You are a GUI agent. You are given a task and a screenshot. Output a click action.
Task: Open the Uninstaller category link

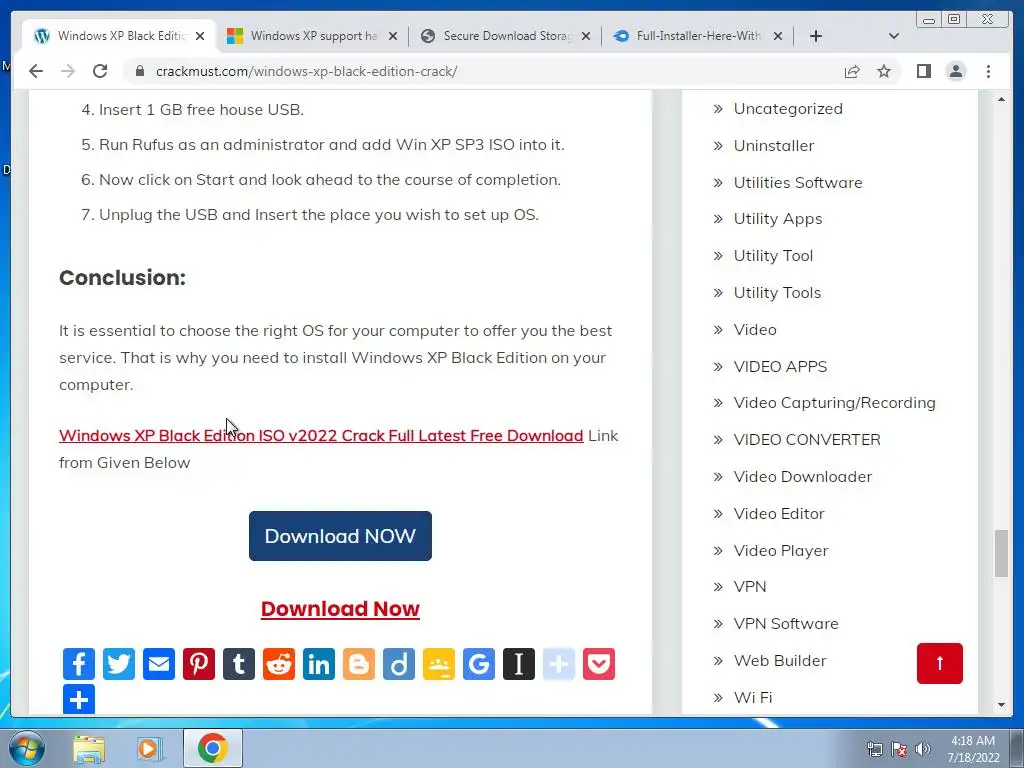click(x=773, y=146)
